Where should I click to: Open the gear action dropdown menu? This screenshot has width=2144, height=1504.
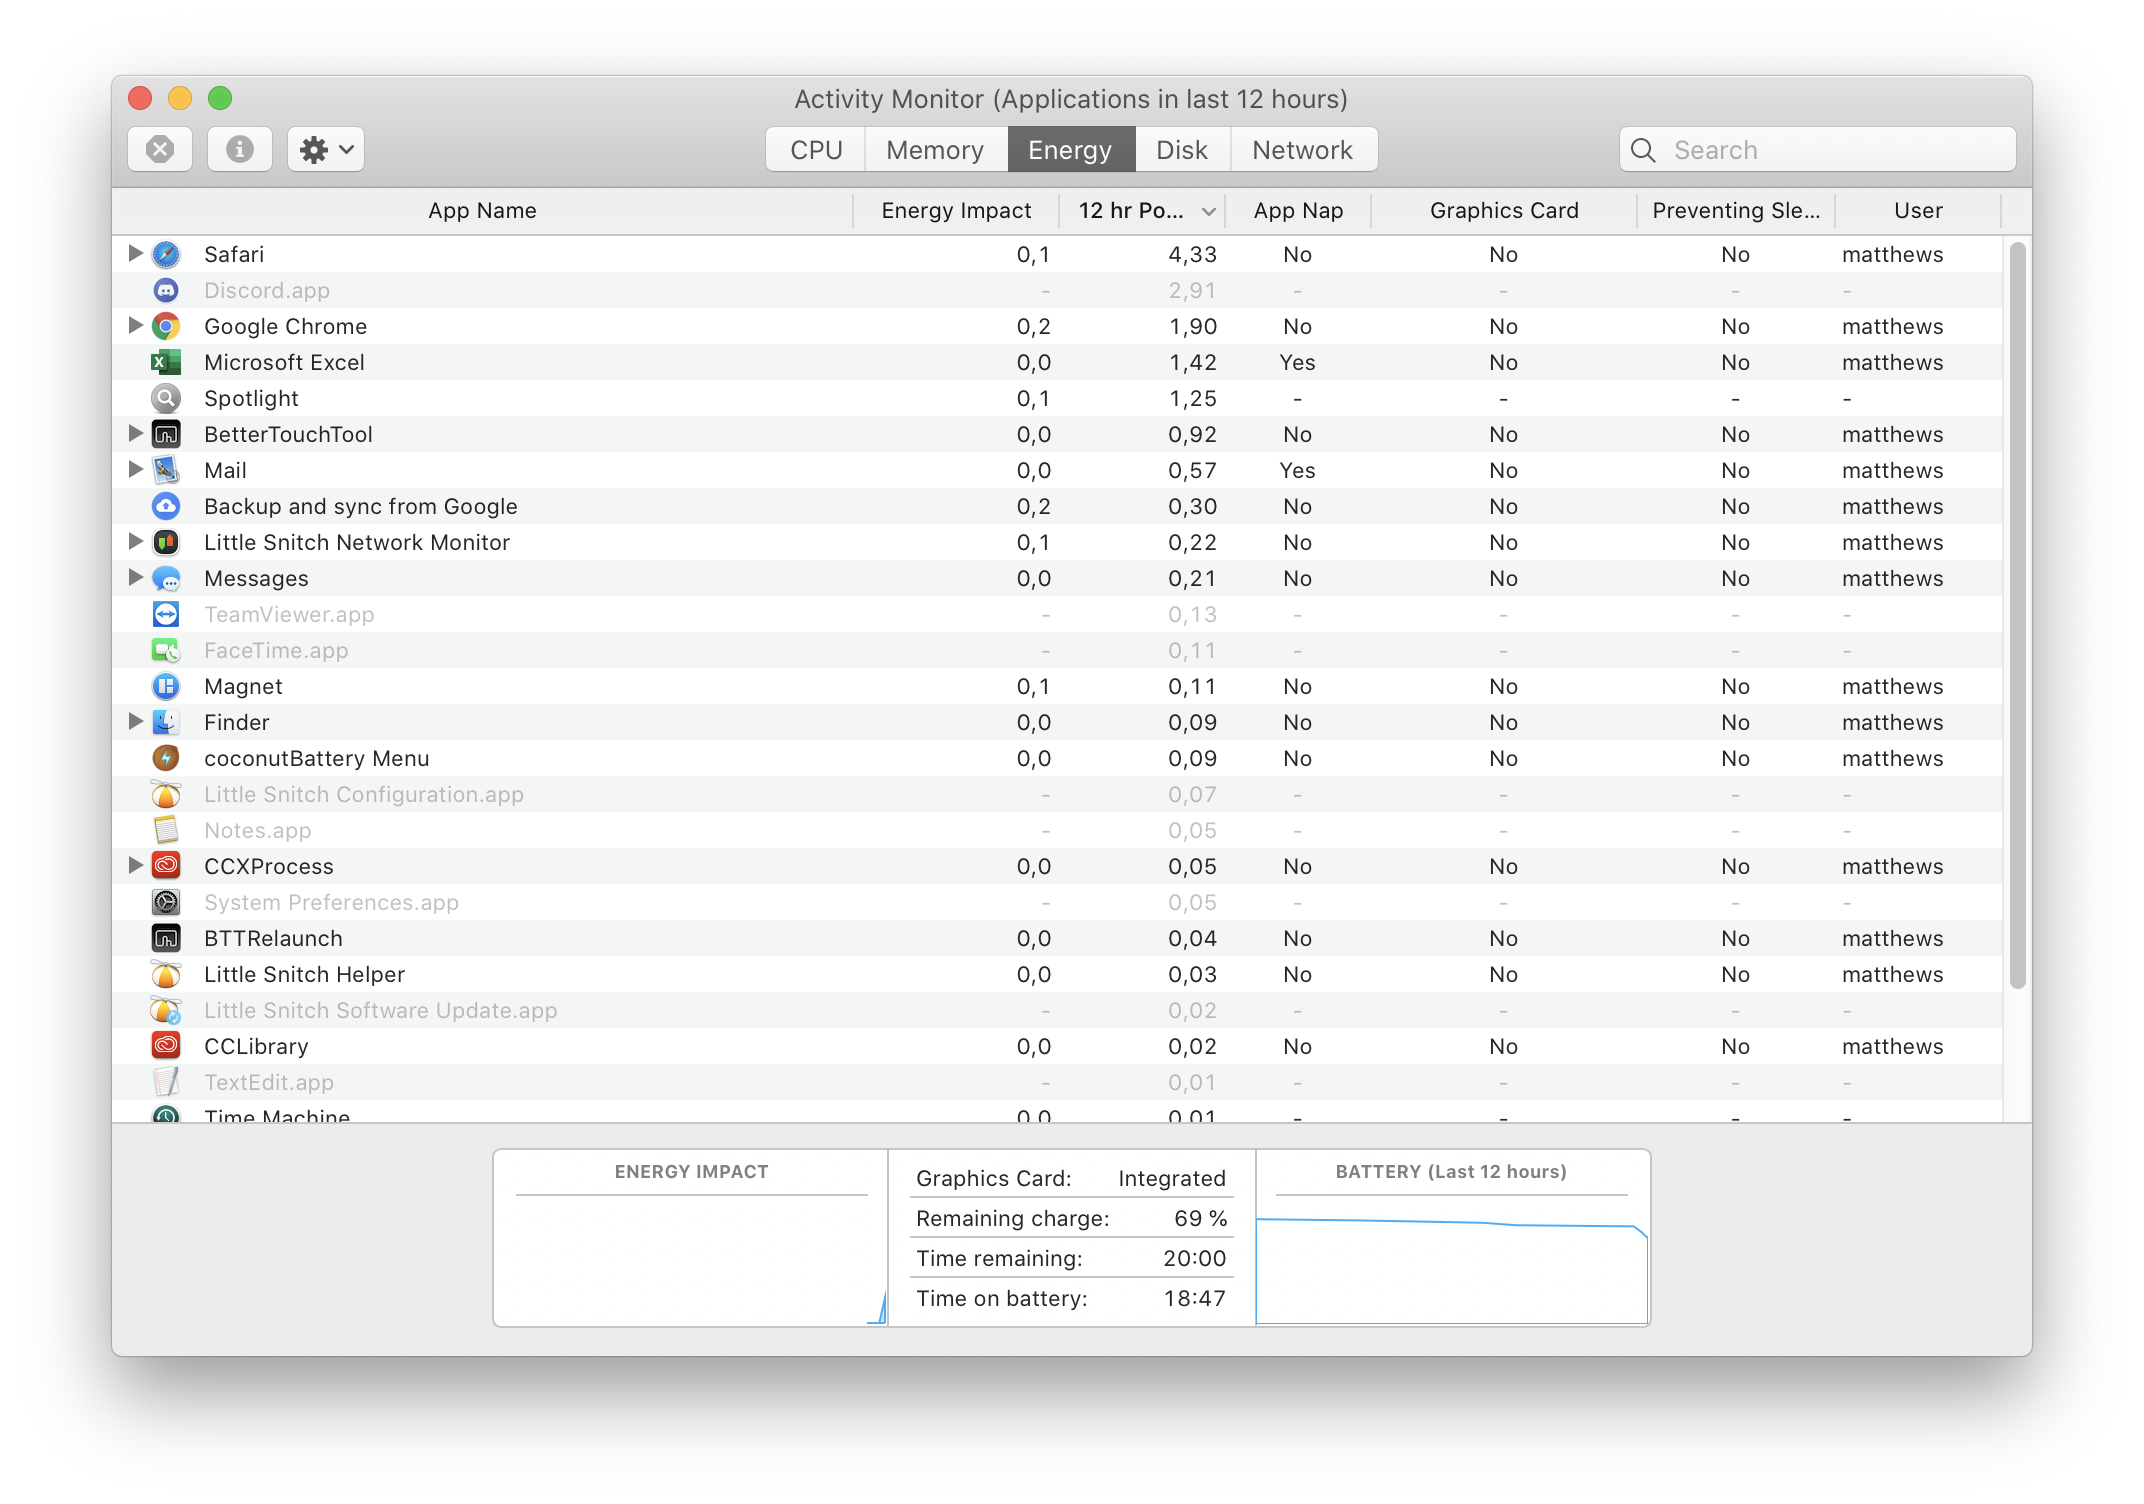point(326,150)
